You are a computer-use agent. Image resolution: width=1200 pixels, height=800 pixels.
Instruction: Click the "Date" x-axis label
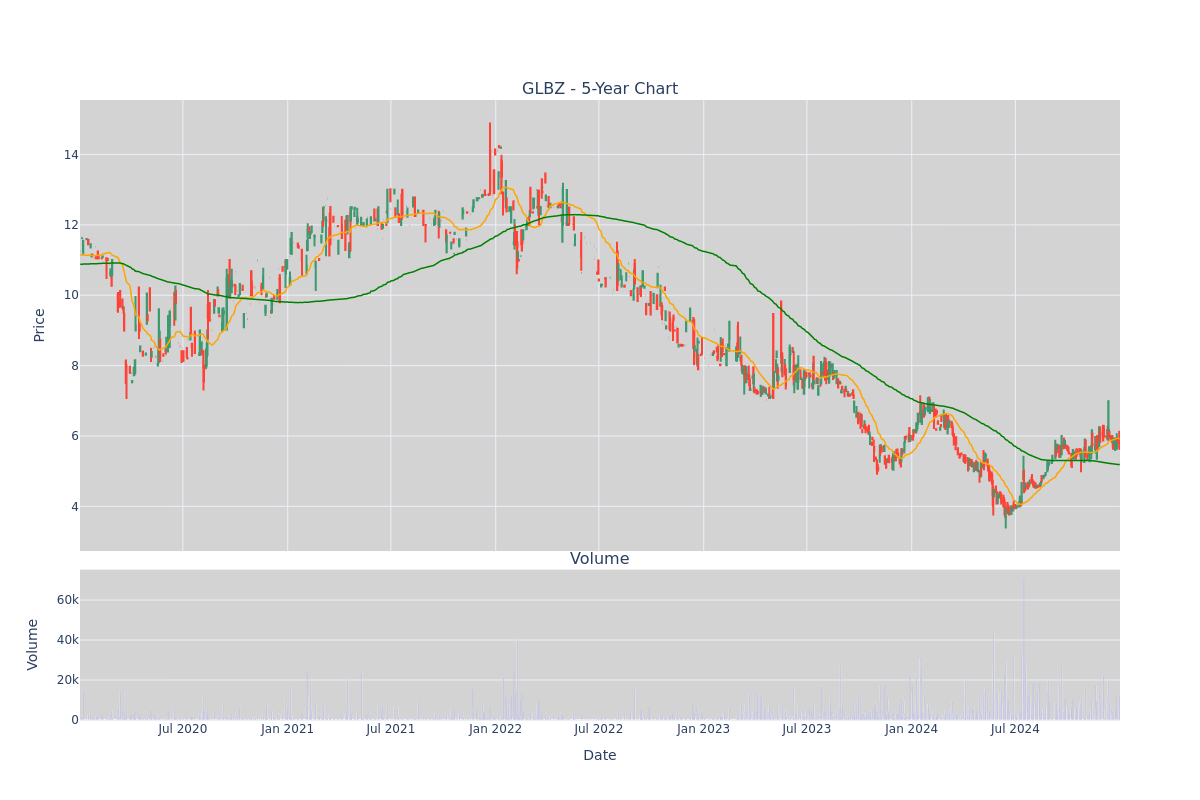click(600, 755)
